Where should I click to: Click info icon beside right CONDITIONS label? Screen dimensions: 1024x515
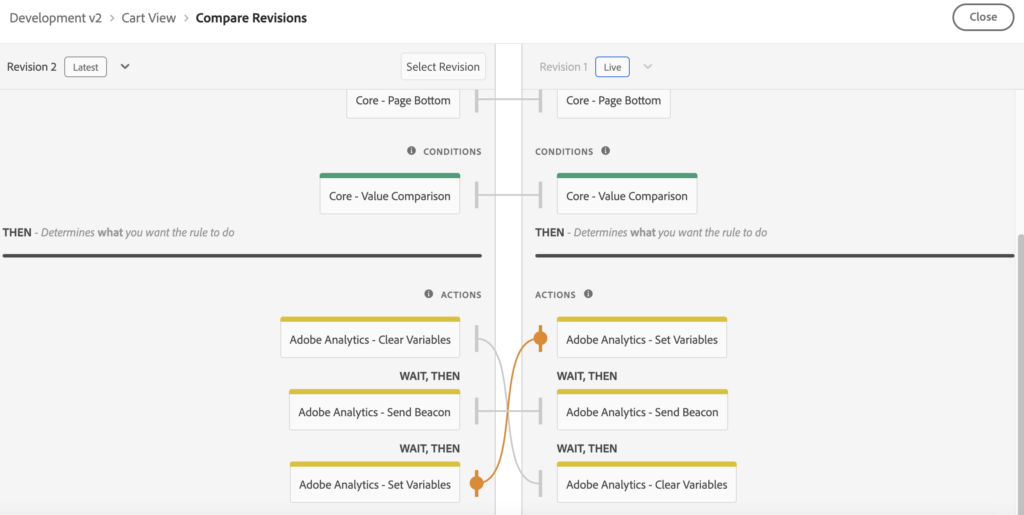tap(605, 151)
